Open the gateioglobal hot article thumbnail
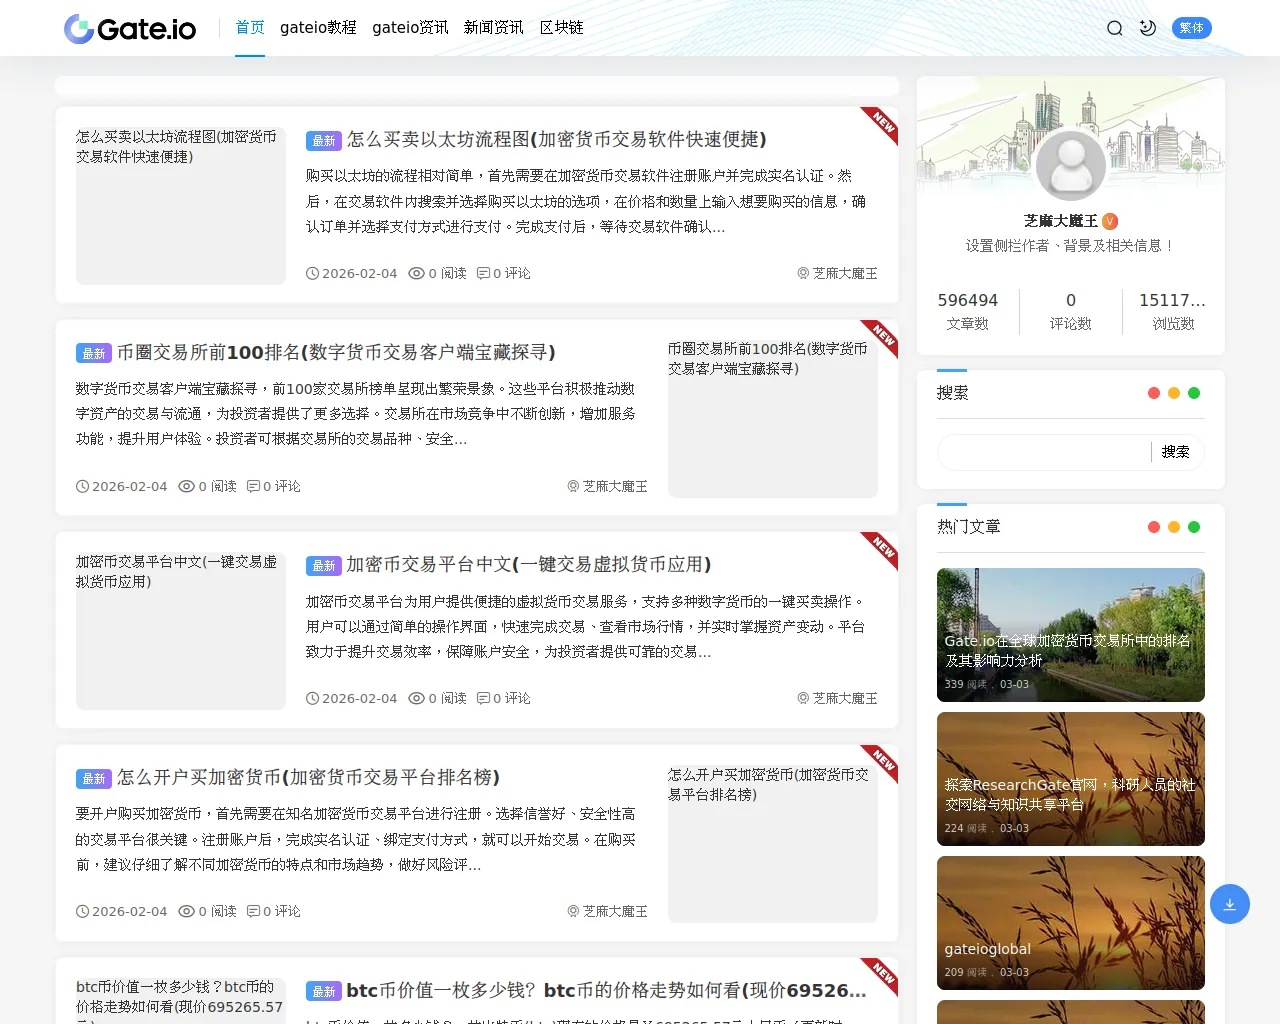The image size is (1280, 1024). 1070,922
